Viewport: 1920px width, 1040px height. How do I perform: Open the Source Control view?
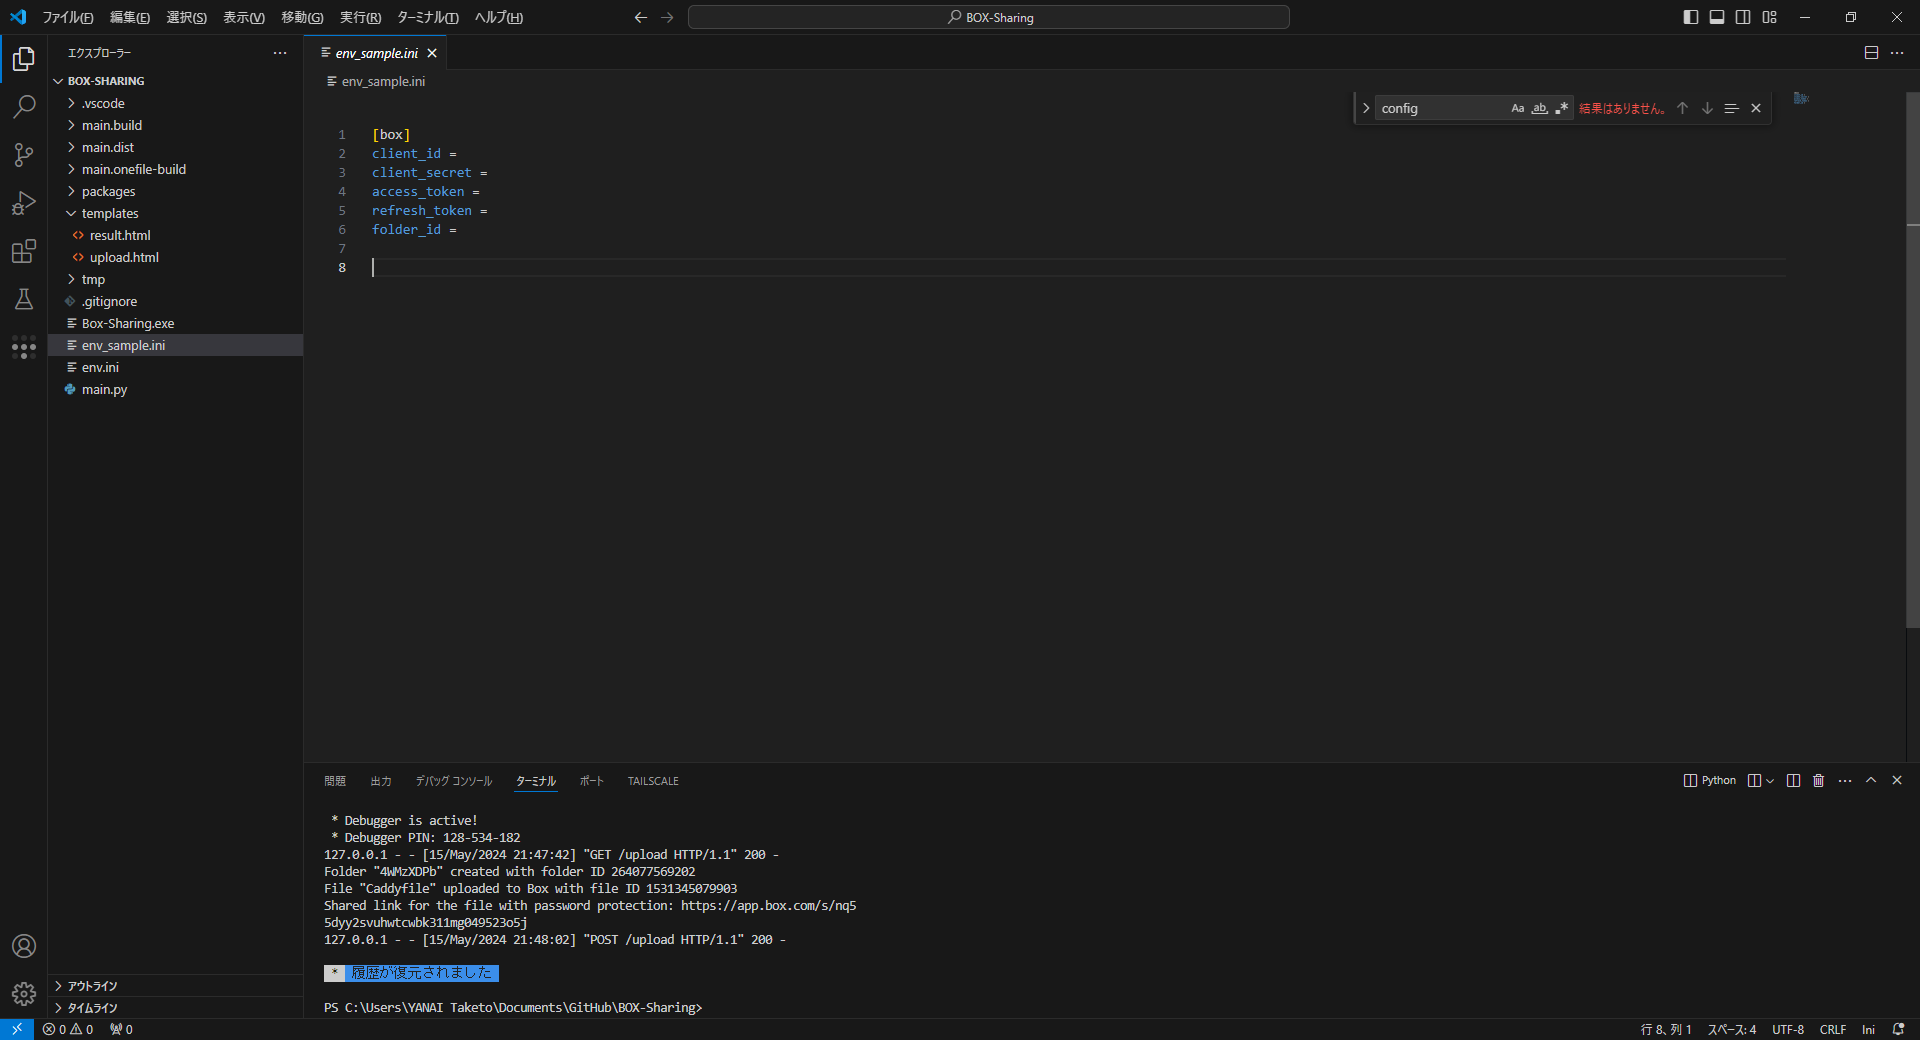point(24,155)
